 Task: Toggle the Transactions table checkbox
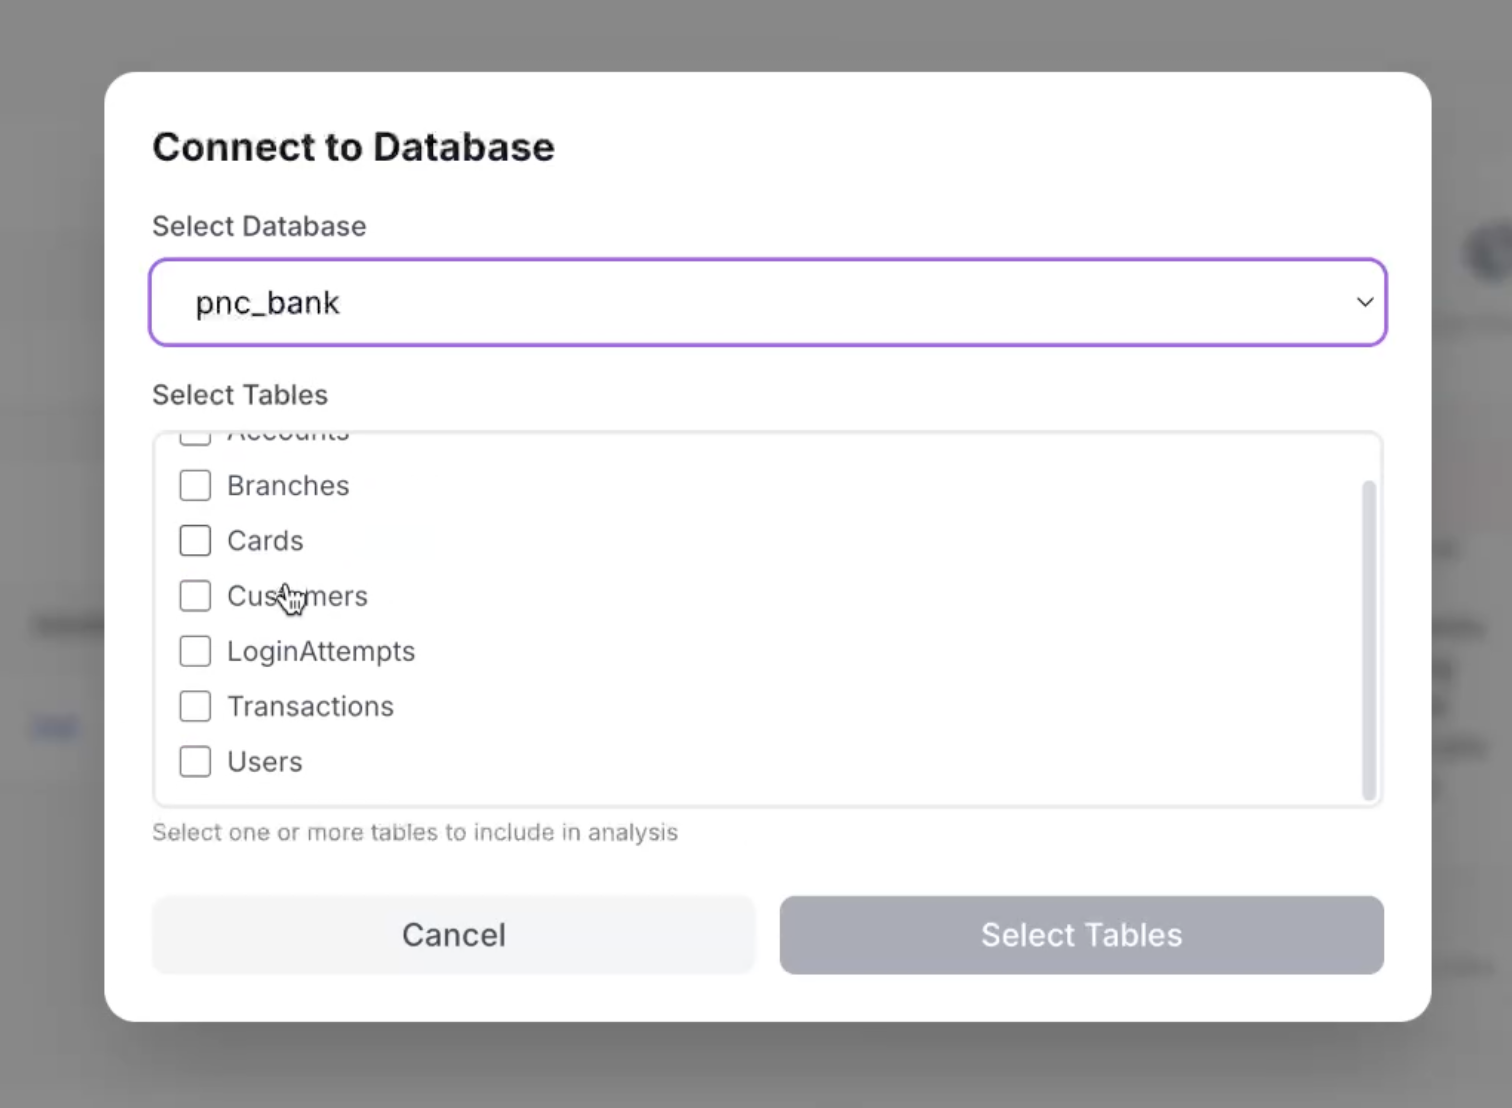click(195, 707)
